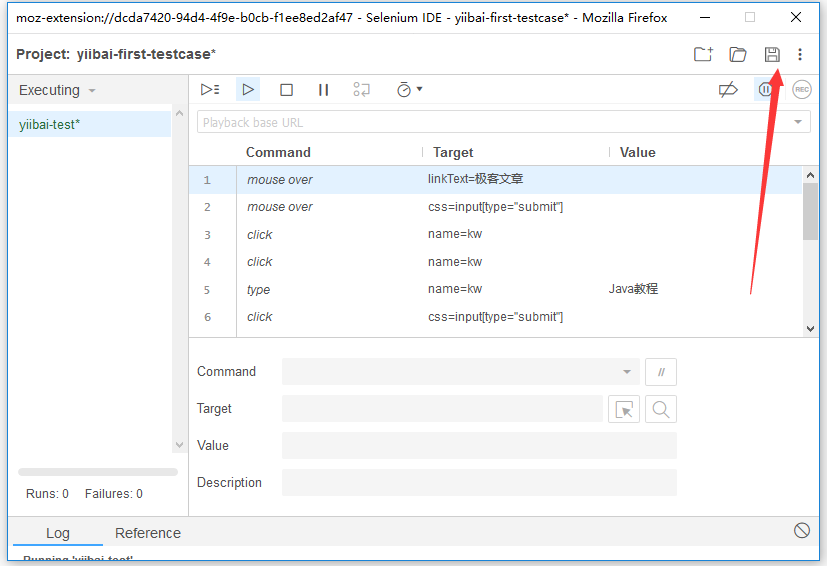Clear the log with the circle-slash icon
Image resolution: width=827 pixels, height=566 pixels.
tap(801, 530)
